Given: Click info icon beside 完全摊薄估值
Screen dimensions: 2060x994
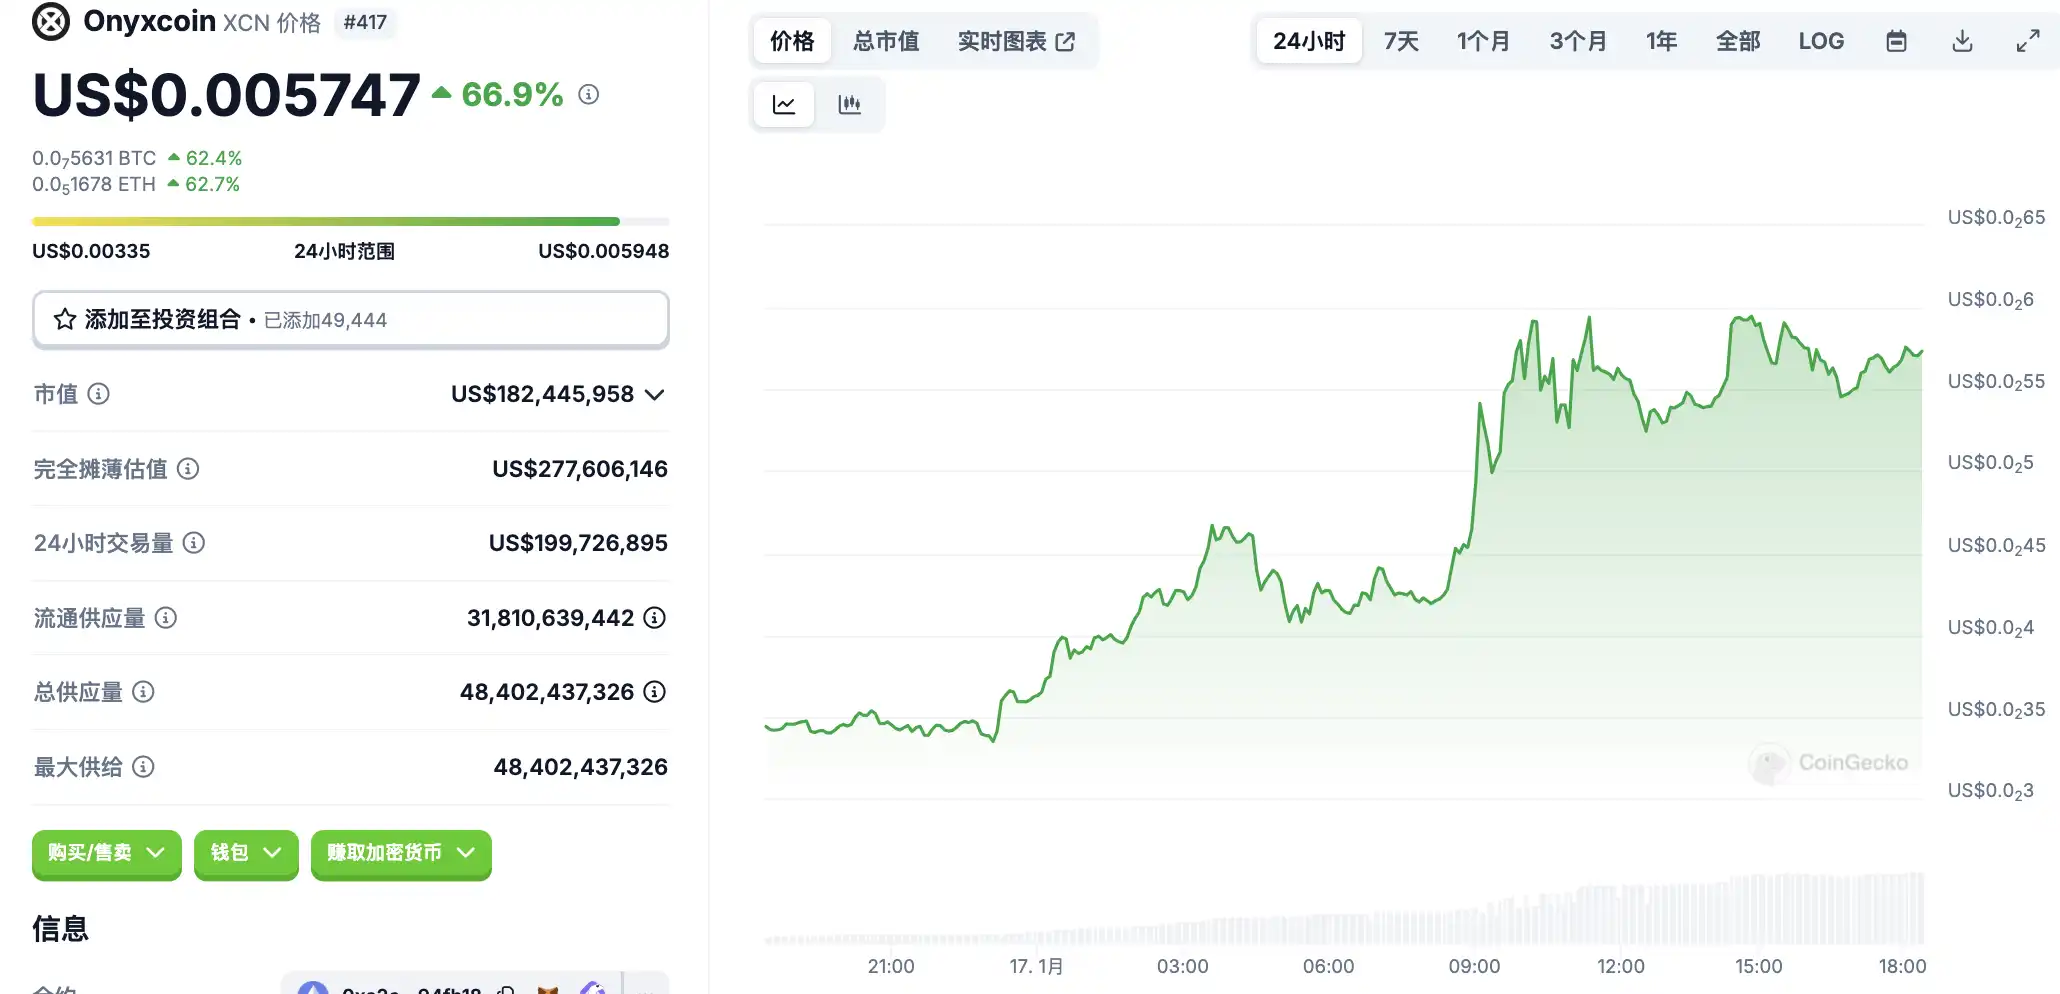Looking at the screenshot, I should pos(188,469).
